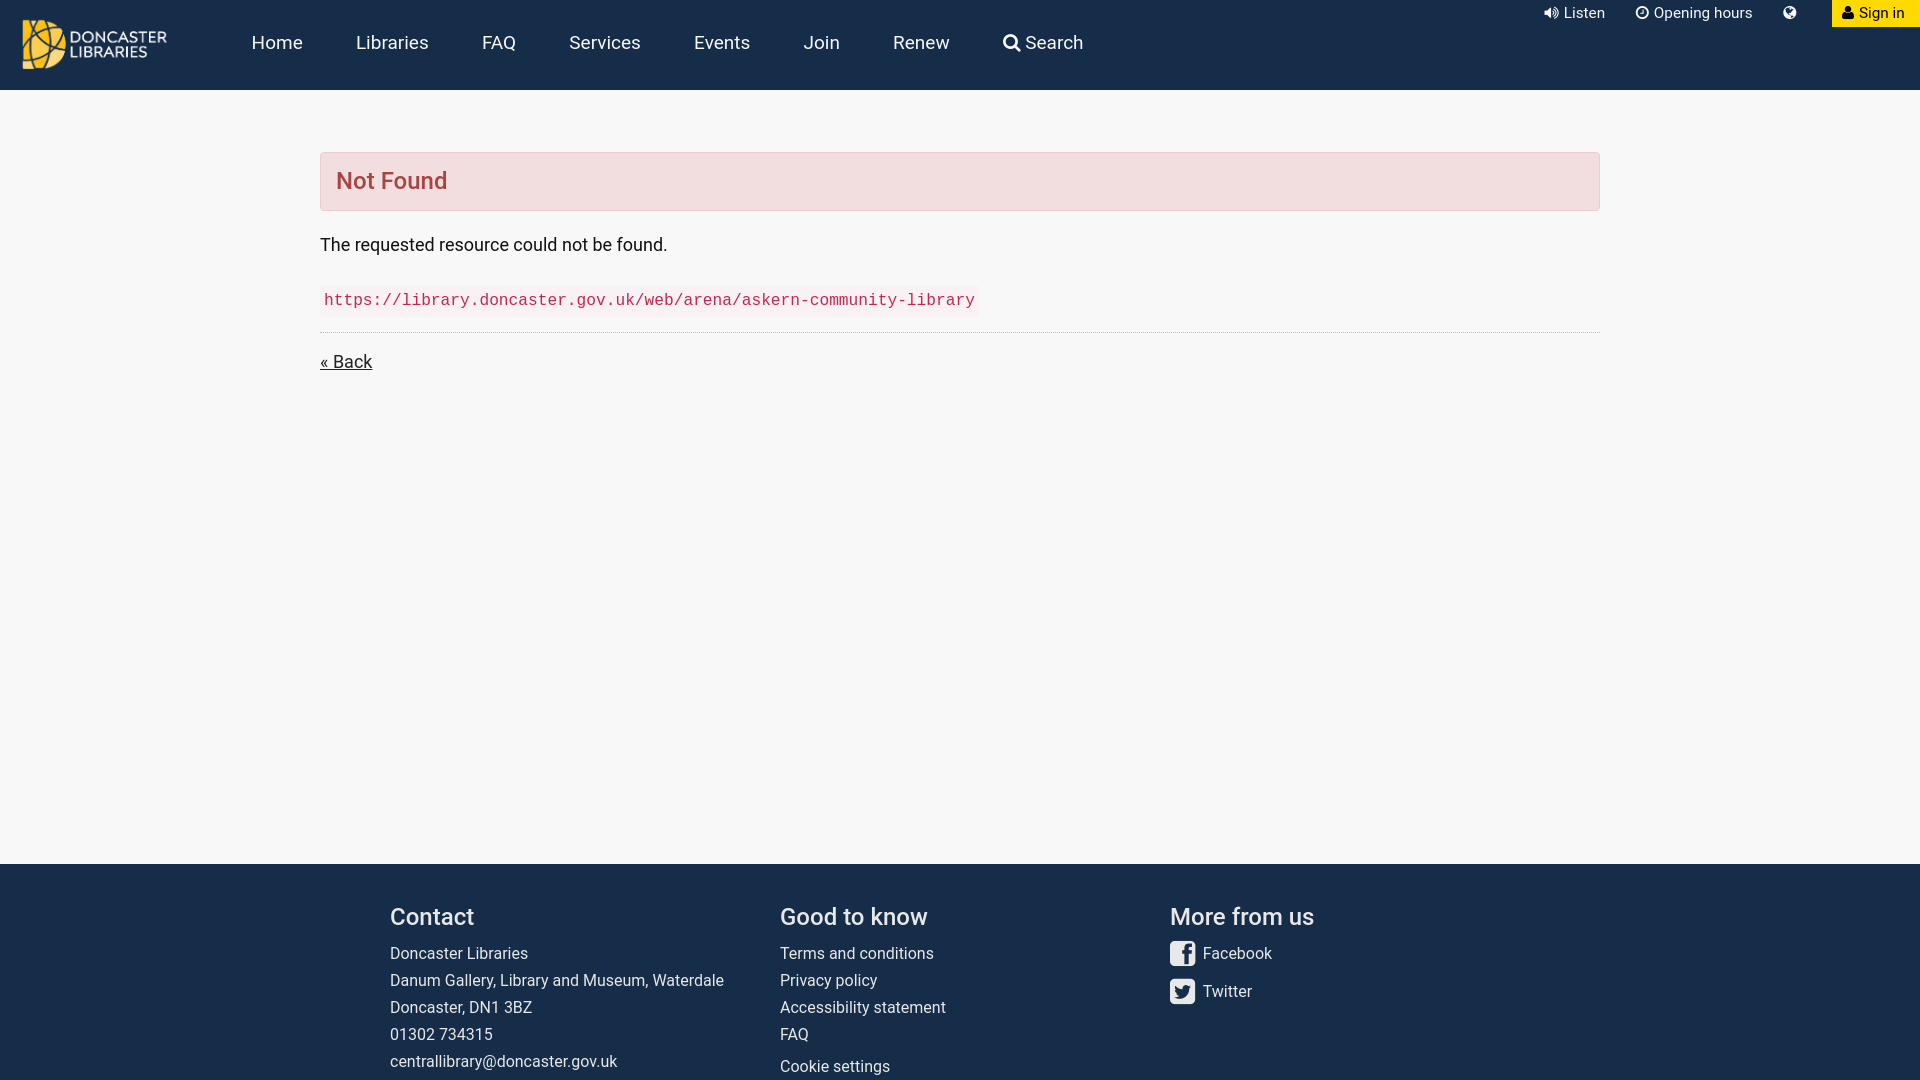The image size is (1920, 1080).
Task: Open Search in the navigation bar
Action: 1043,43
